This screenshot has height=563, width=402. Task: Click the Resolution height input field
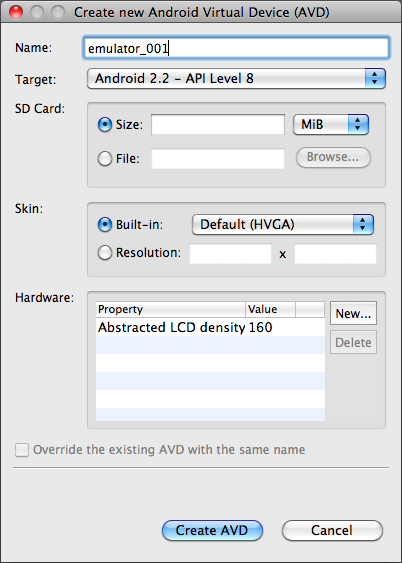coord(335,253)
